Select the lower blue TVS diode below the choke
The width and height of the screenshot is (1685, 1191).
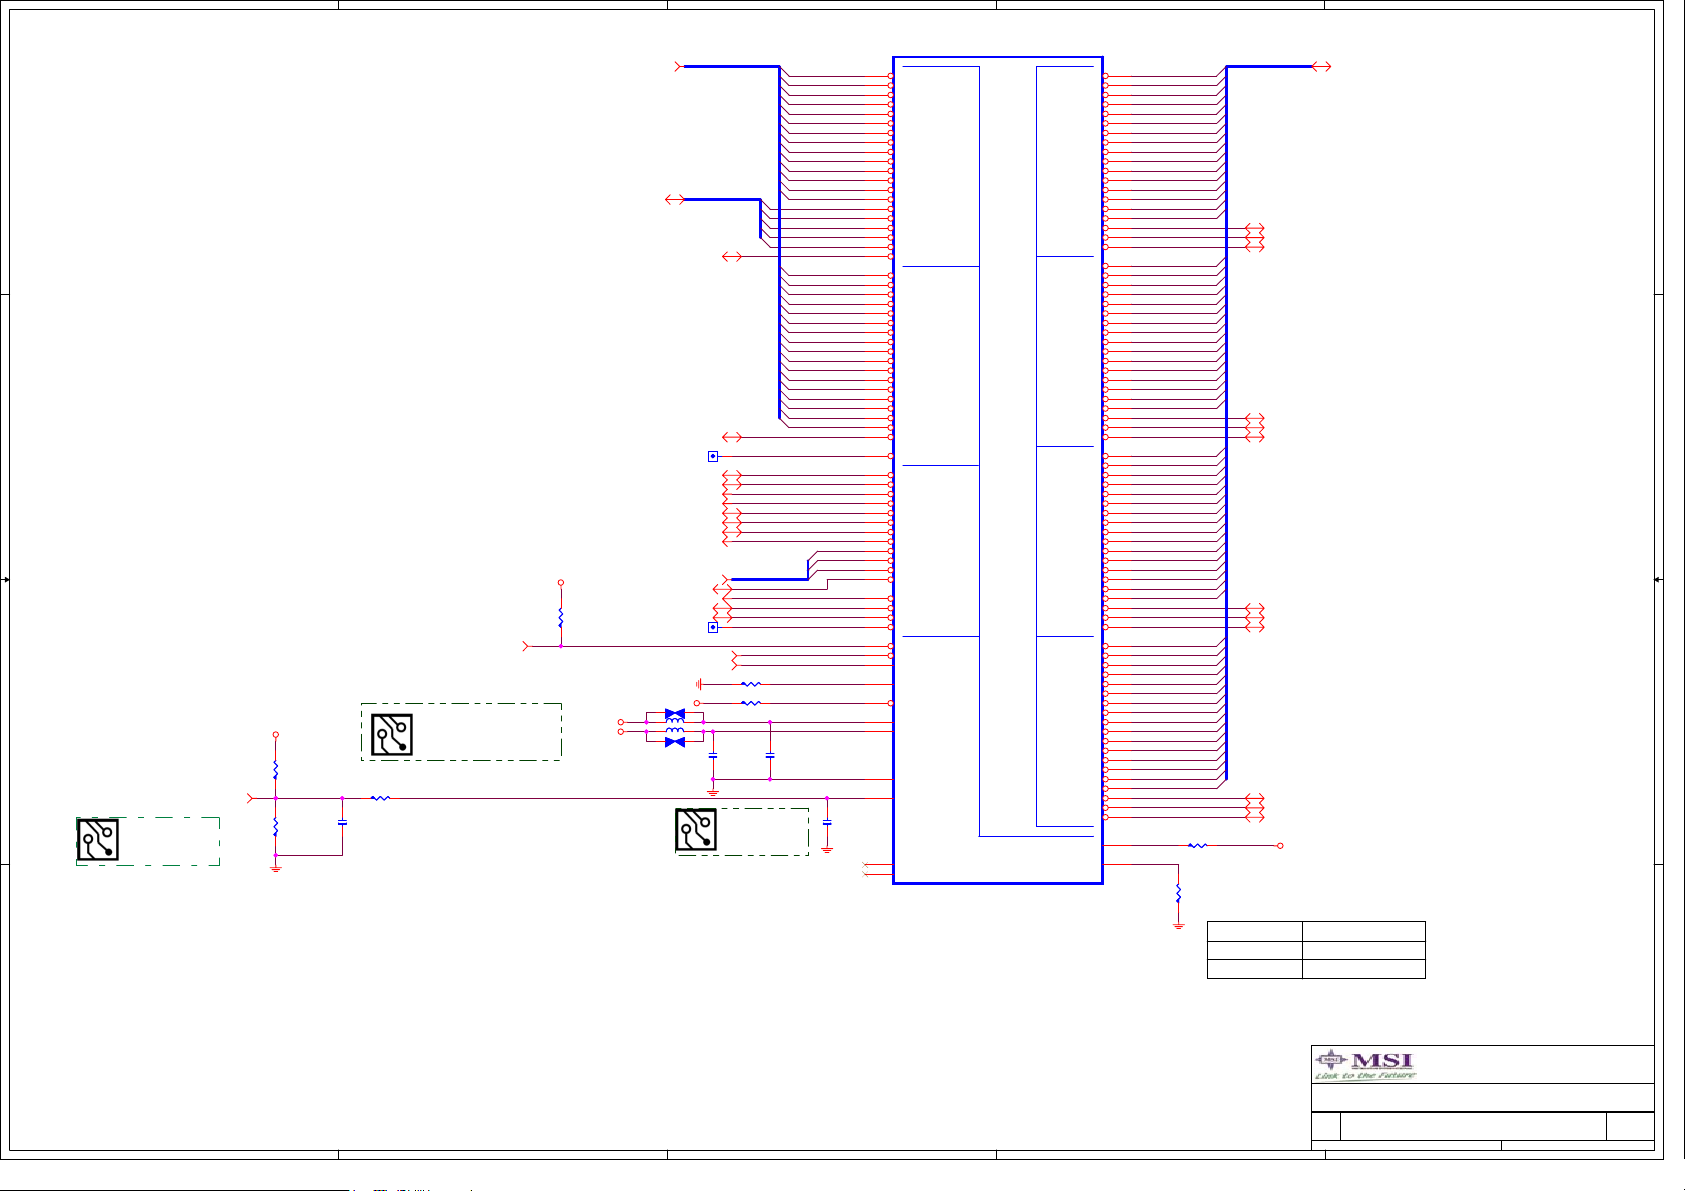click(675, 742)
